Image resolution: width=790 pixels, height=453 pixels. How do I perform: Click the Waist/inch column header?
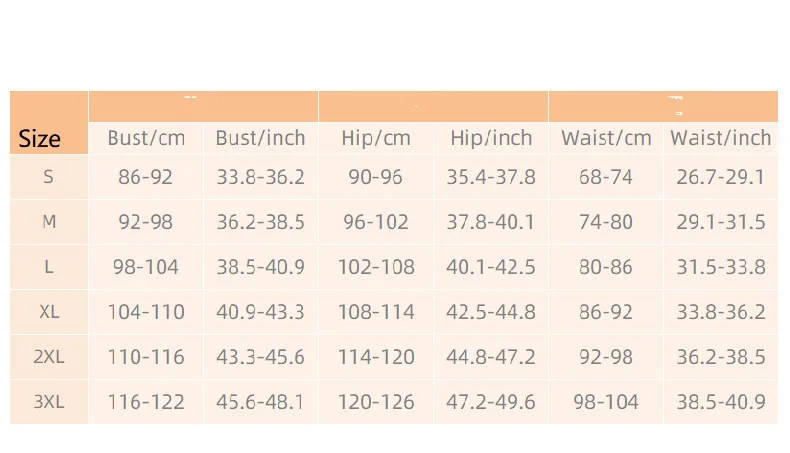coord(721,138)
